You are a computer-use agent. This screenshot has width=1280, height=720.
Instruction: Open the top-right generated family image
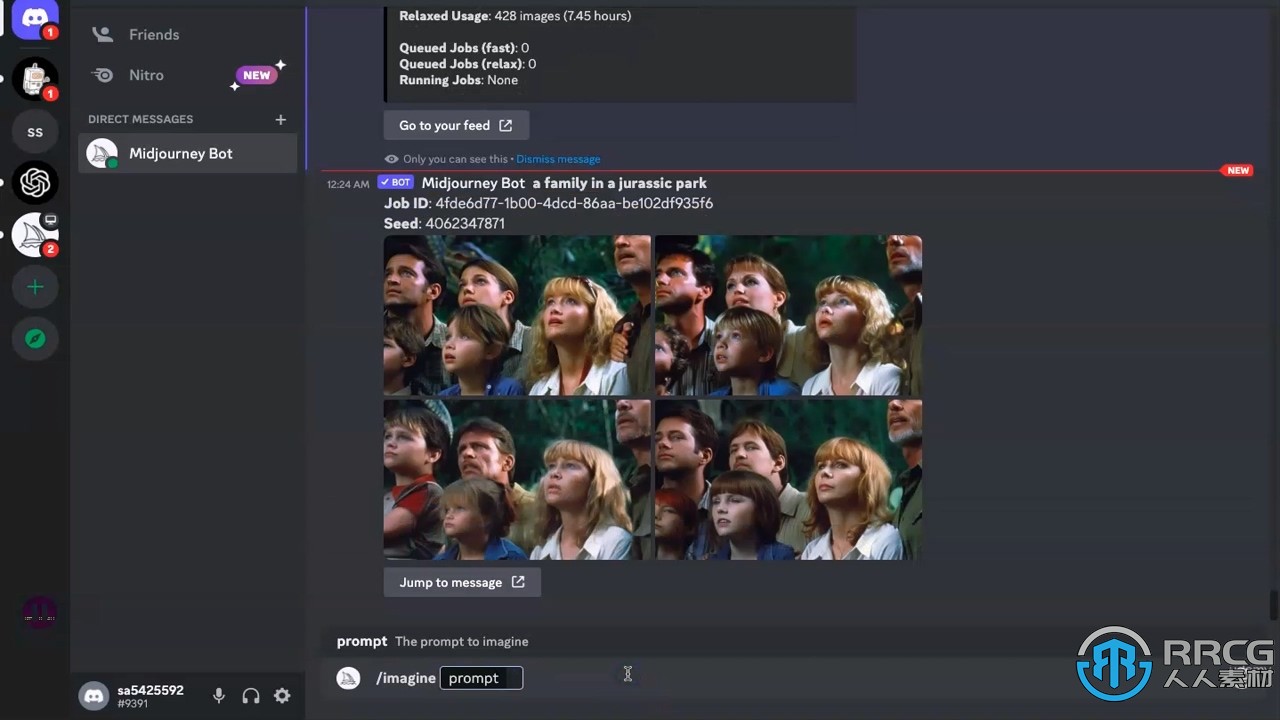(788, 315)
